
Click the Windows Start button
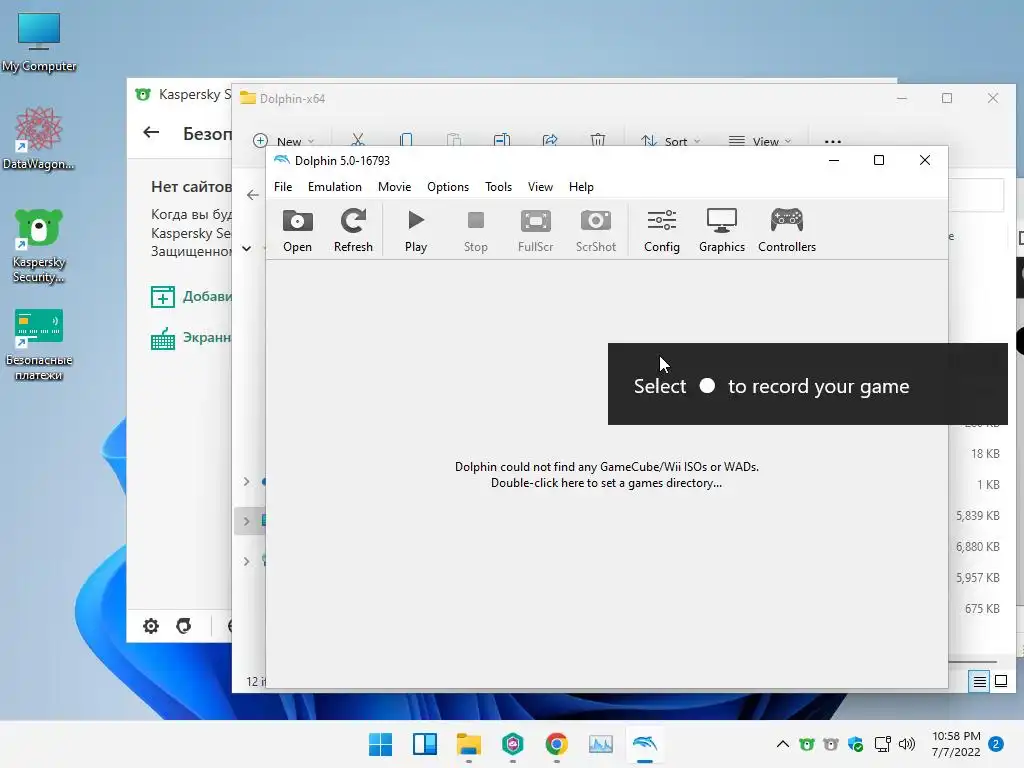(x=380, y=744)
